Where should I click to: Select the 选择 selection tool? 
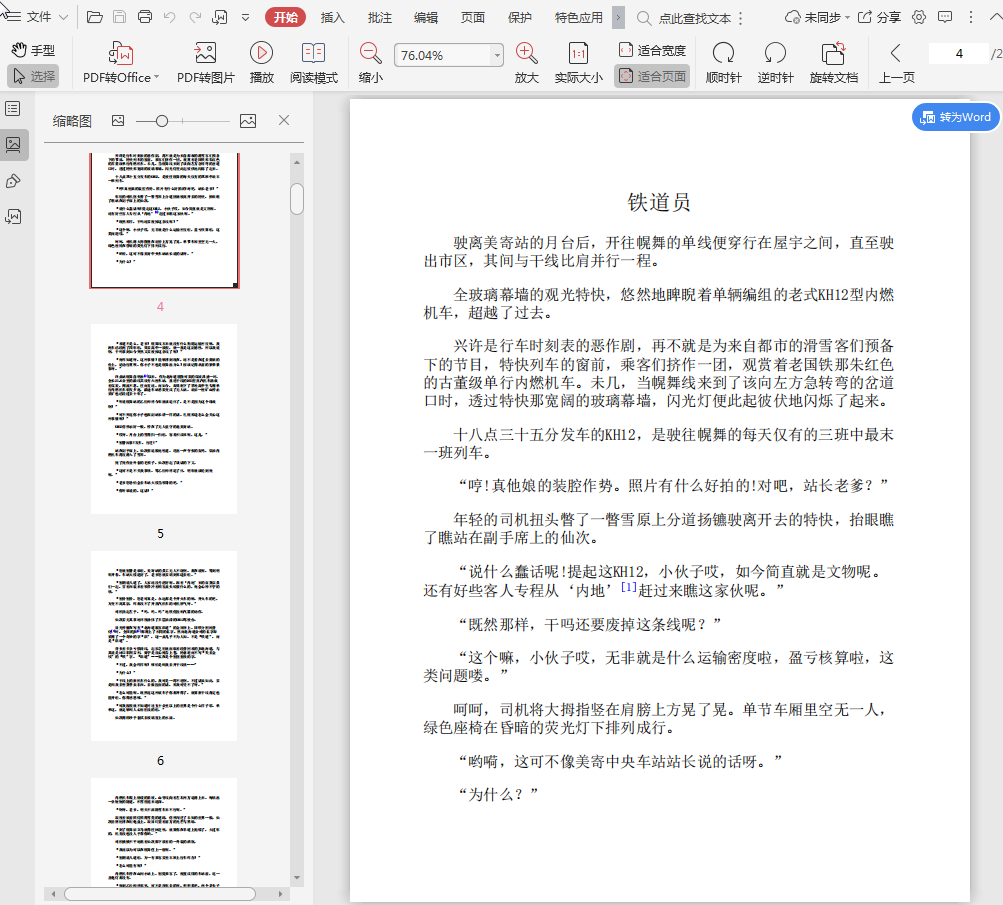pyautogui.click(x=34, y=76)
